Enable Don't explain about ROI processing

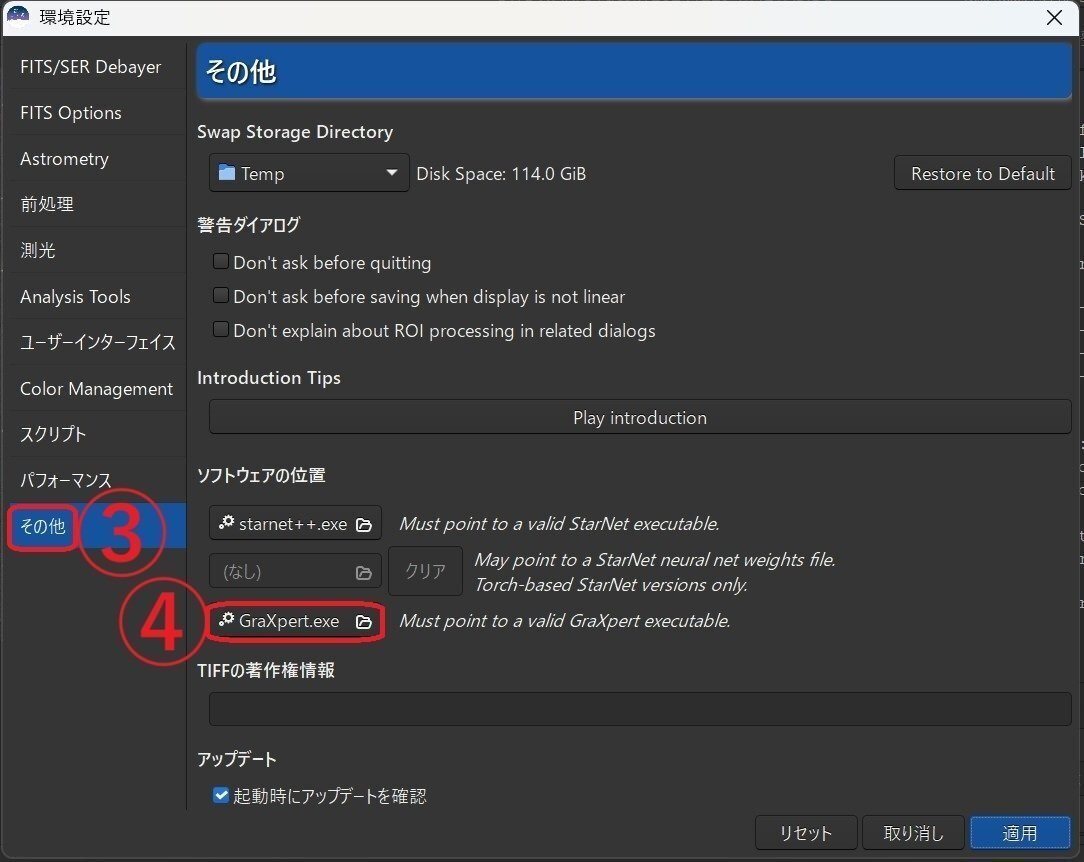[x=220, y=330]
